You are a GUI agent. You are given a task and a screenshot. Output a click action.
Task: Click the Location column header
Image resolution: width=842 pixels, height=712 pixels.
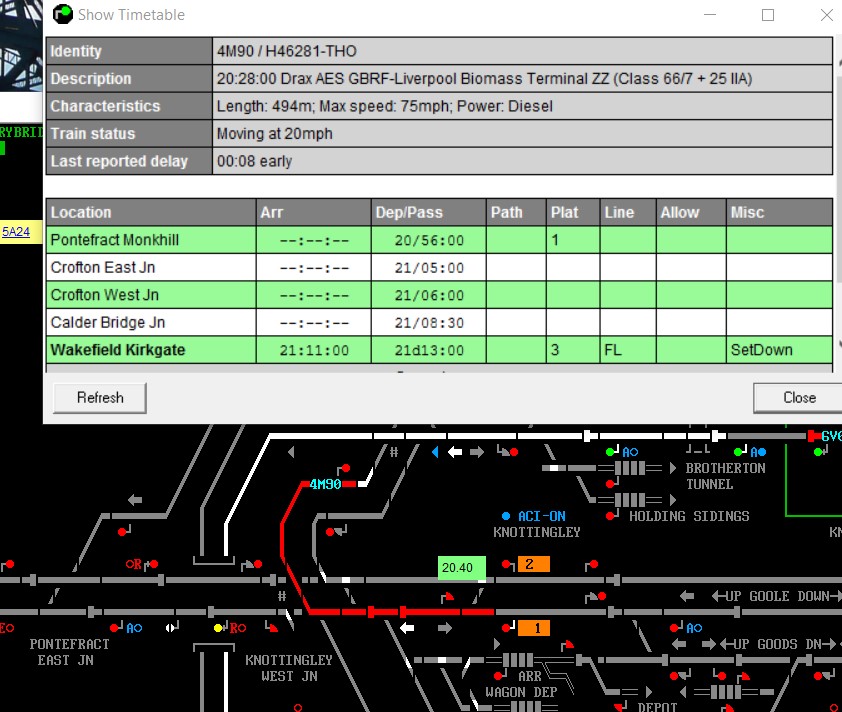pyautogui.click(x=151, y=213)
